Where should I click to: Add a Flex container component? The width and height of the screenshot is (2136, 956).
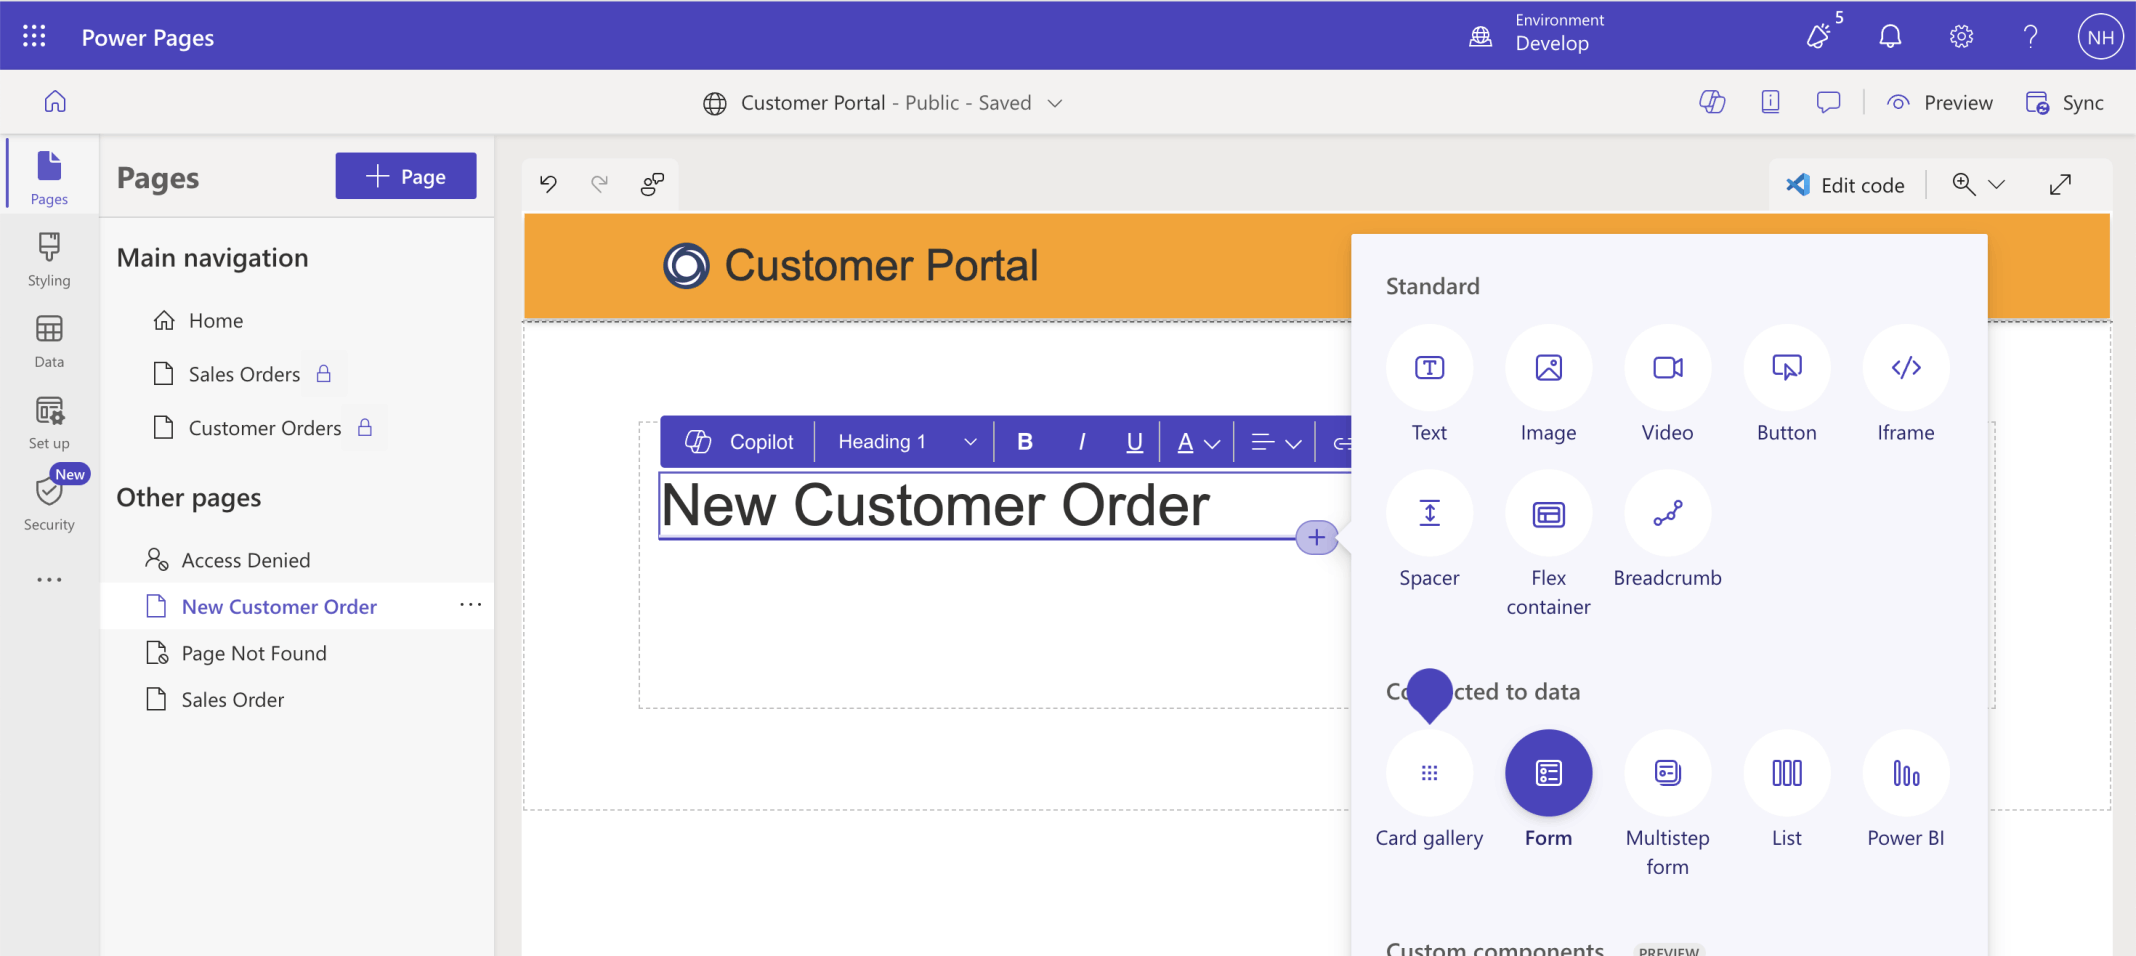[x=1548, y=545]
